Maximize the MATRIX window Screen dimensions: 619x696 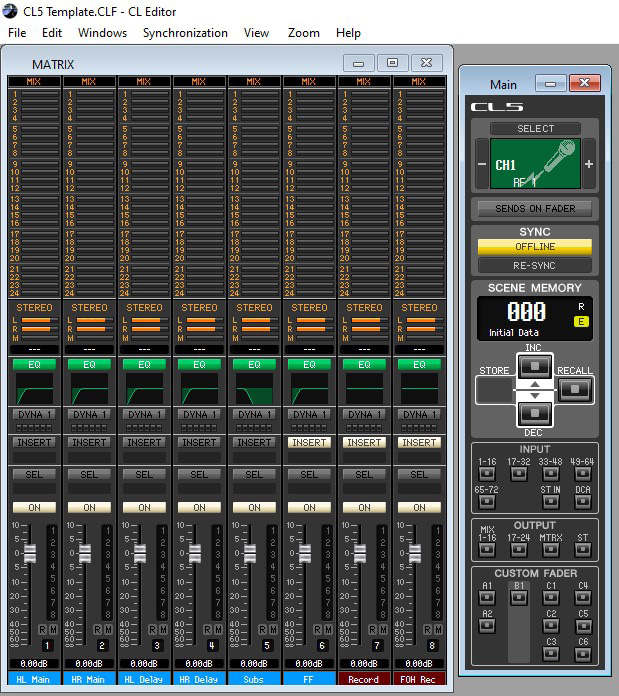[x=392, y=63]
